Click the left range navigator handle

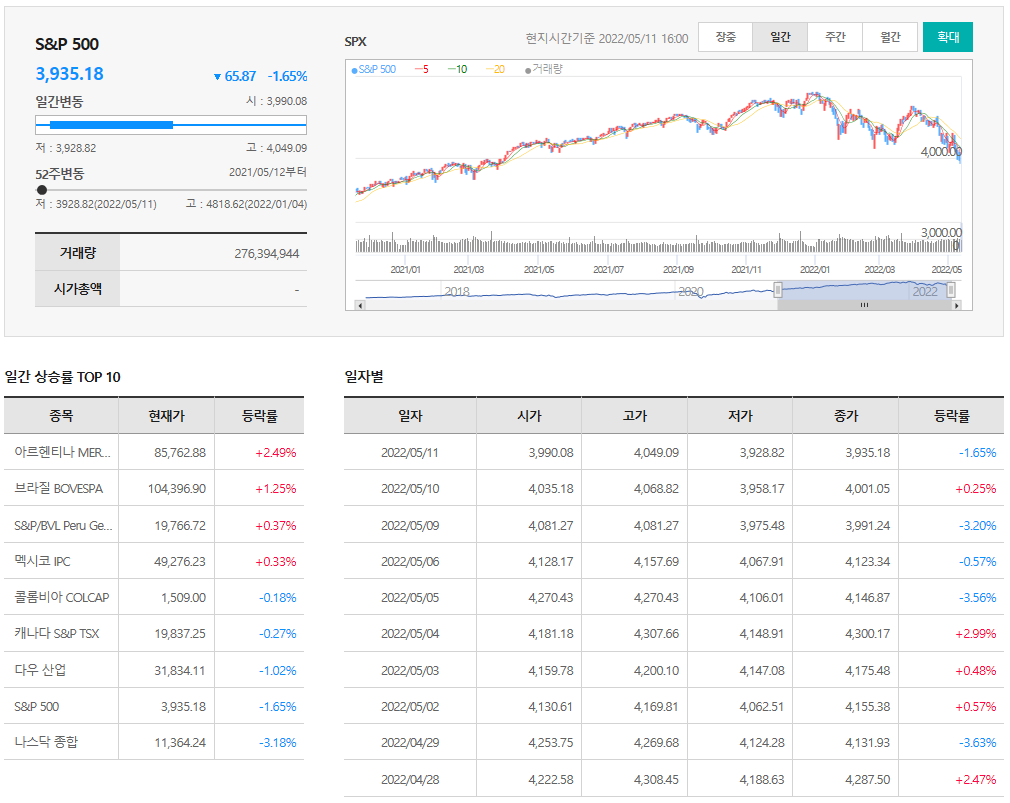(777, 290)
